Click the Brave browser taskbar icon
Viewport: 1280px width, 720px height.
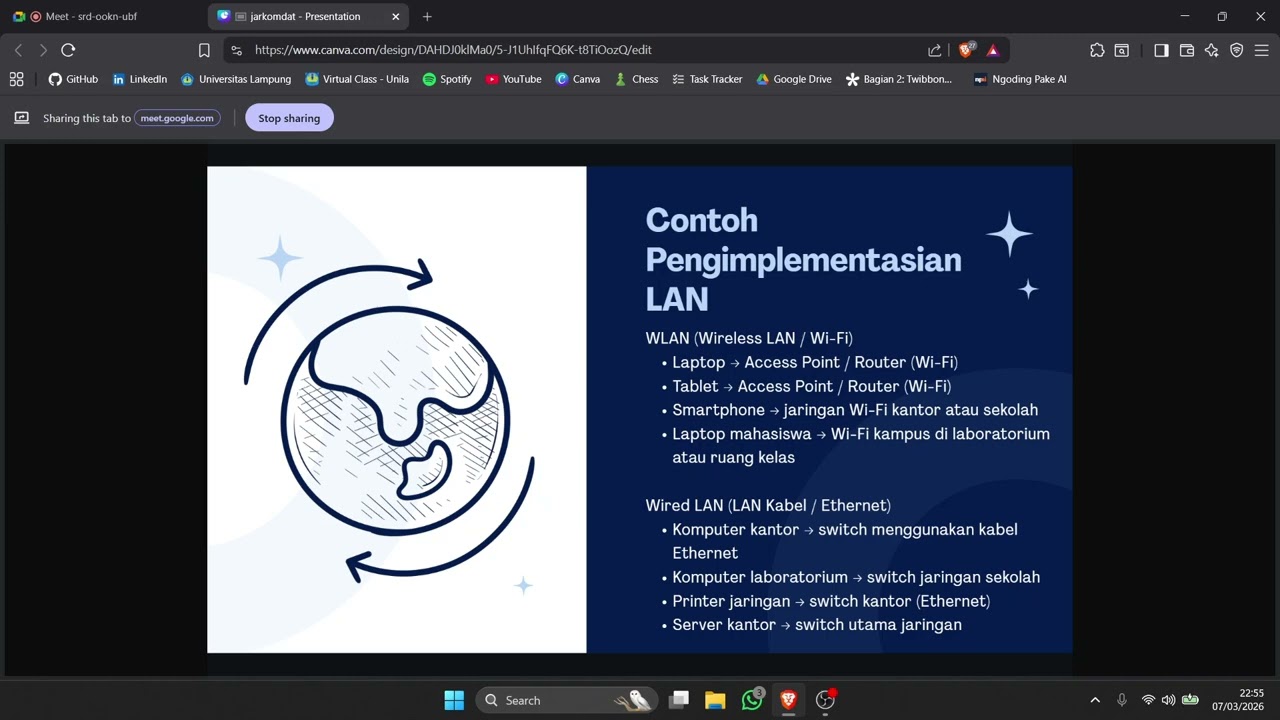pyautogui.click(x=788, y=700)
